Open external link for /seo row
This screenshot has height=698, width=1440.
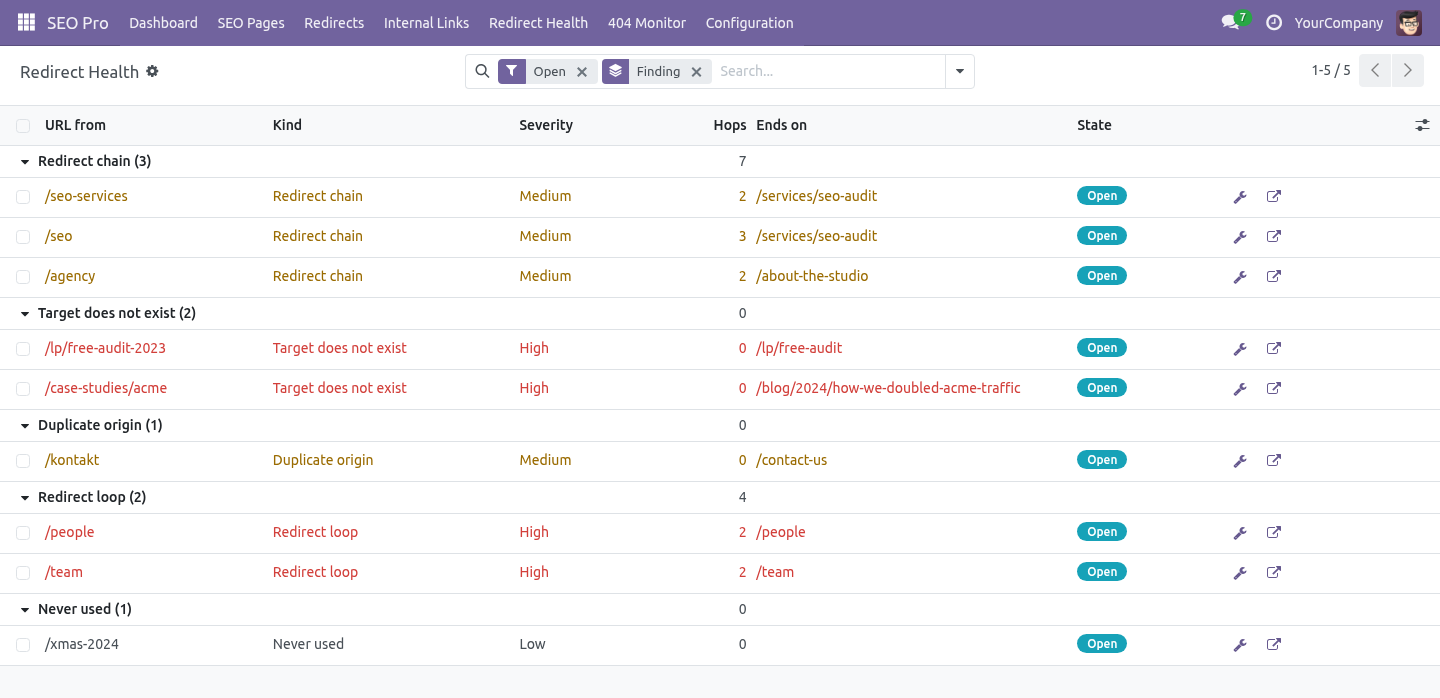click(1274, 236)
